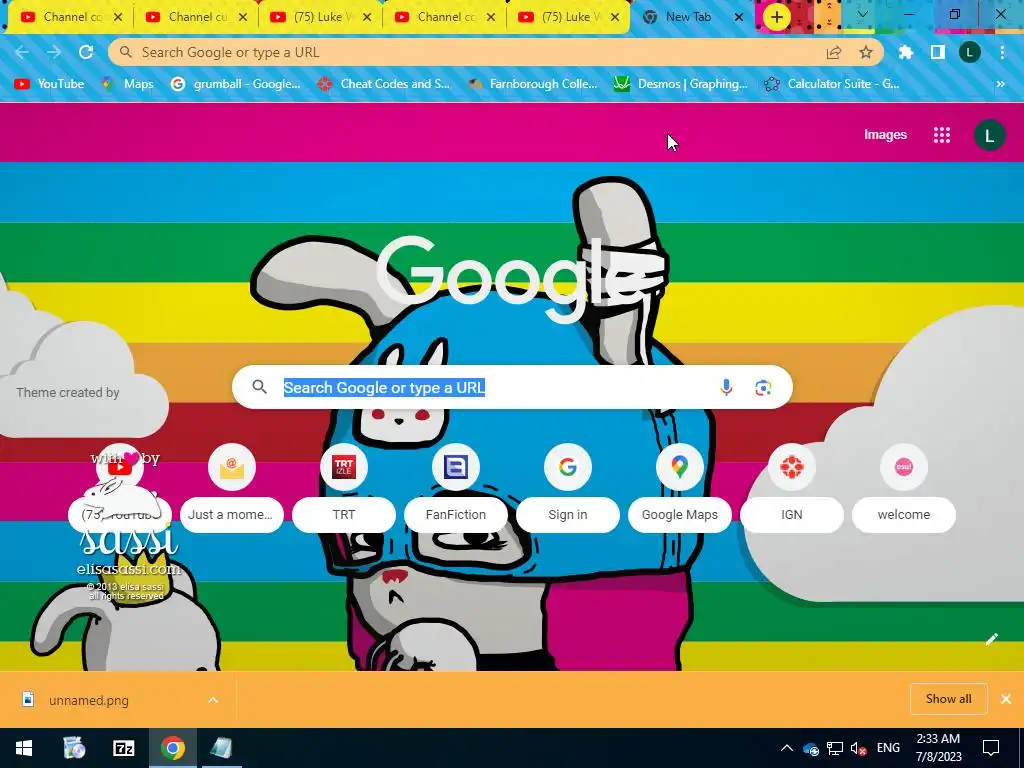Switch to the first Channel tab
Image resolution: width=1024 pixels, height=768 pixels.
(x=71, y=17)
